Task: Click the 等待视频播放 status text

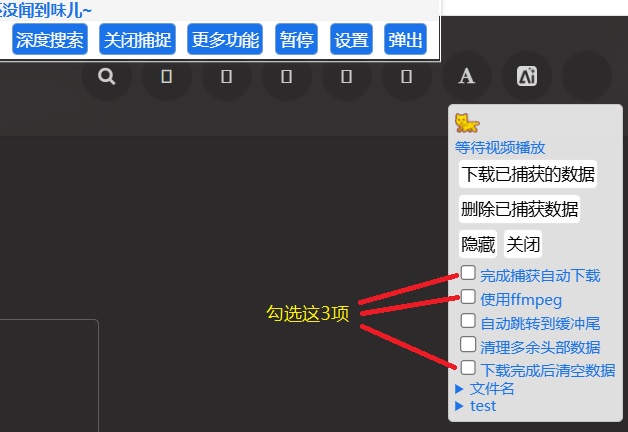Action: tap(500, 148)
